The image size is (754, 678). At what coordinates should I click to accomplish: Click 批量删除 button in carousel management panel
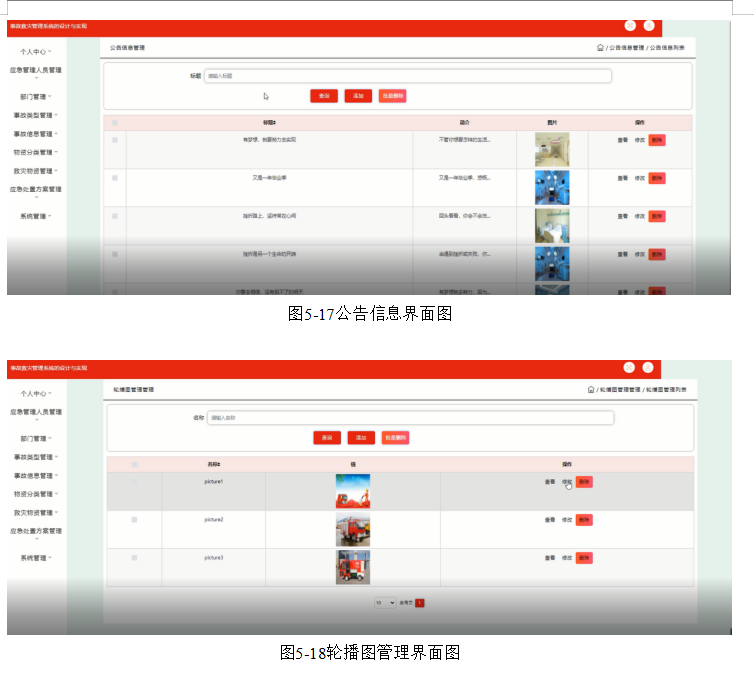point(395,438)
